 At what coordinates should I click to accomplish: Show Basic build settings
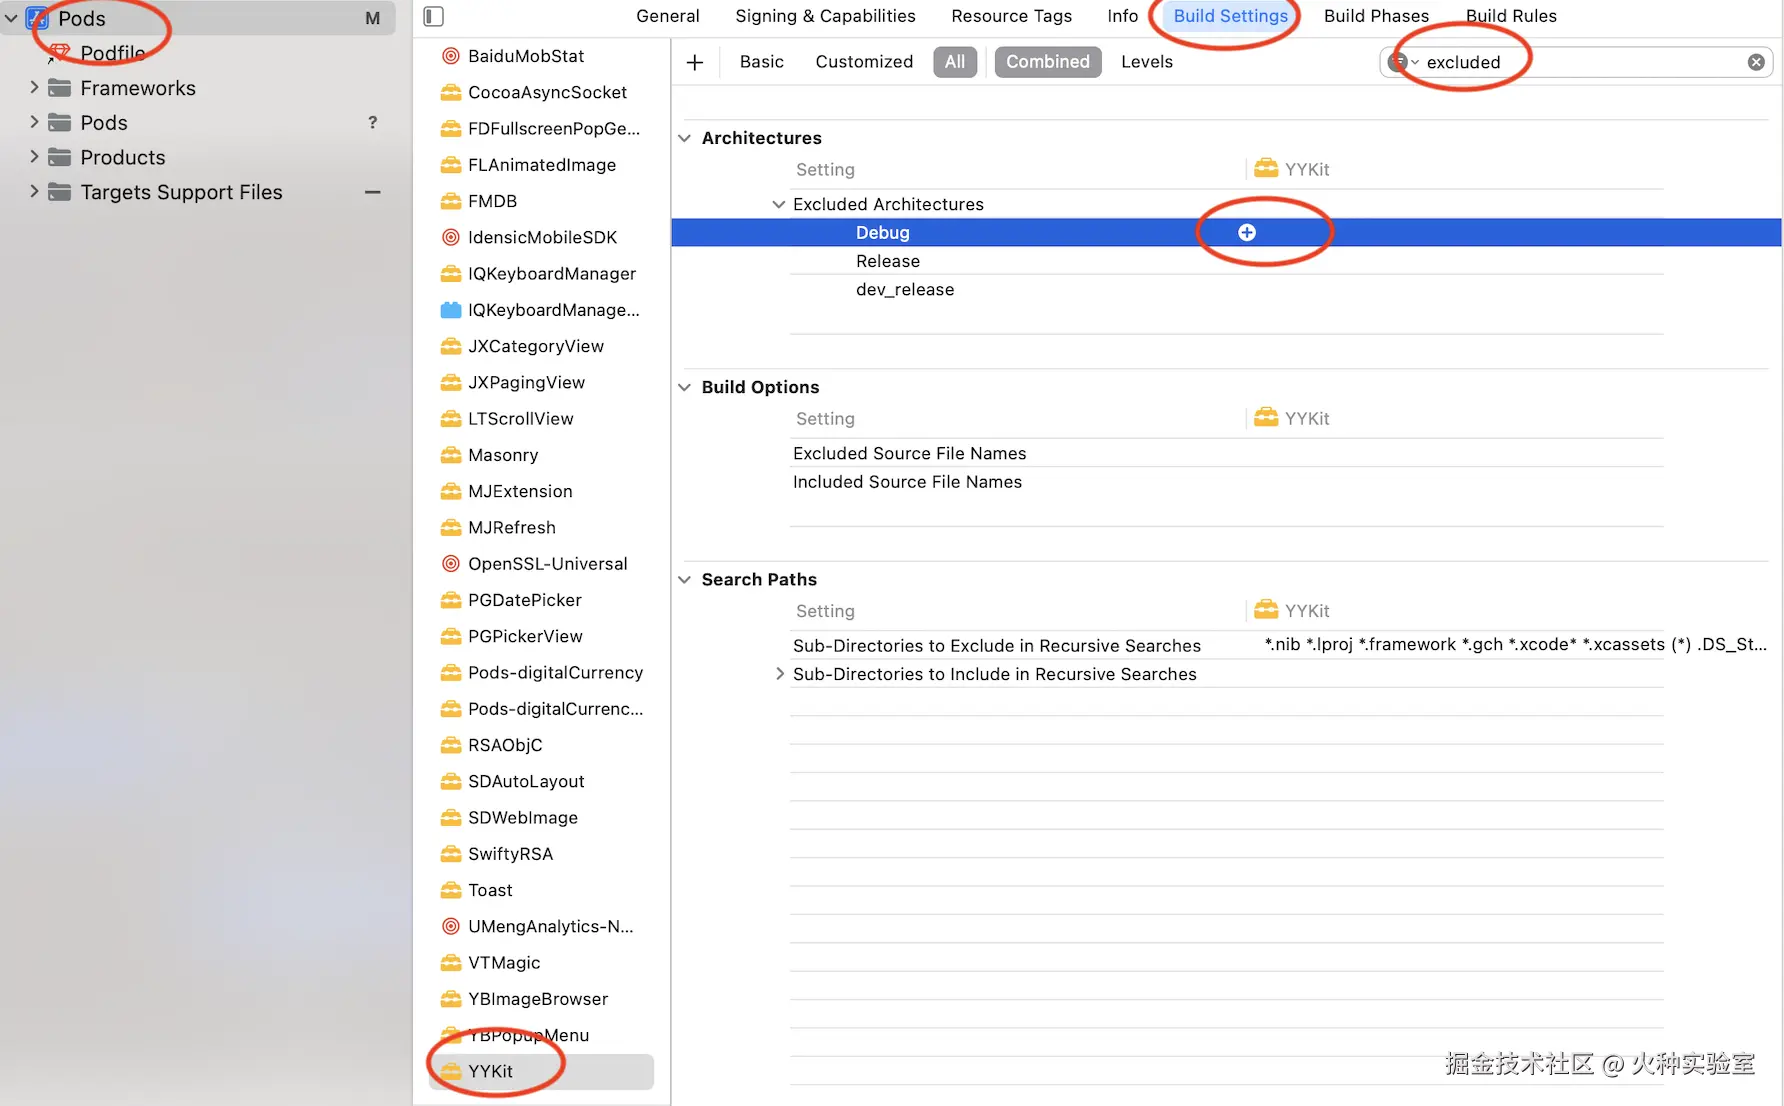tap(762, 62)
